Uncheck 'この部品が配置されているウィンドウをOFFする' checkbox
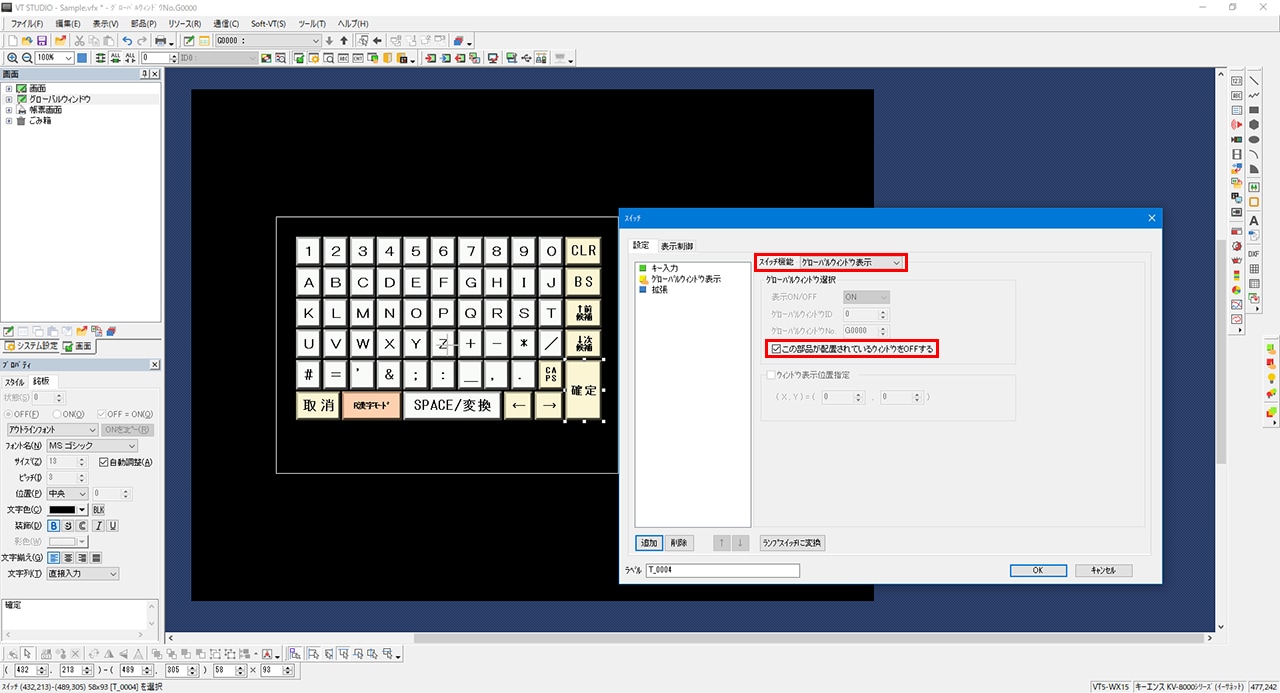This screenshot has width=1280, height=693. (x=776, y=349)
